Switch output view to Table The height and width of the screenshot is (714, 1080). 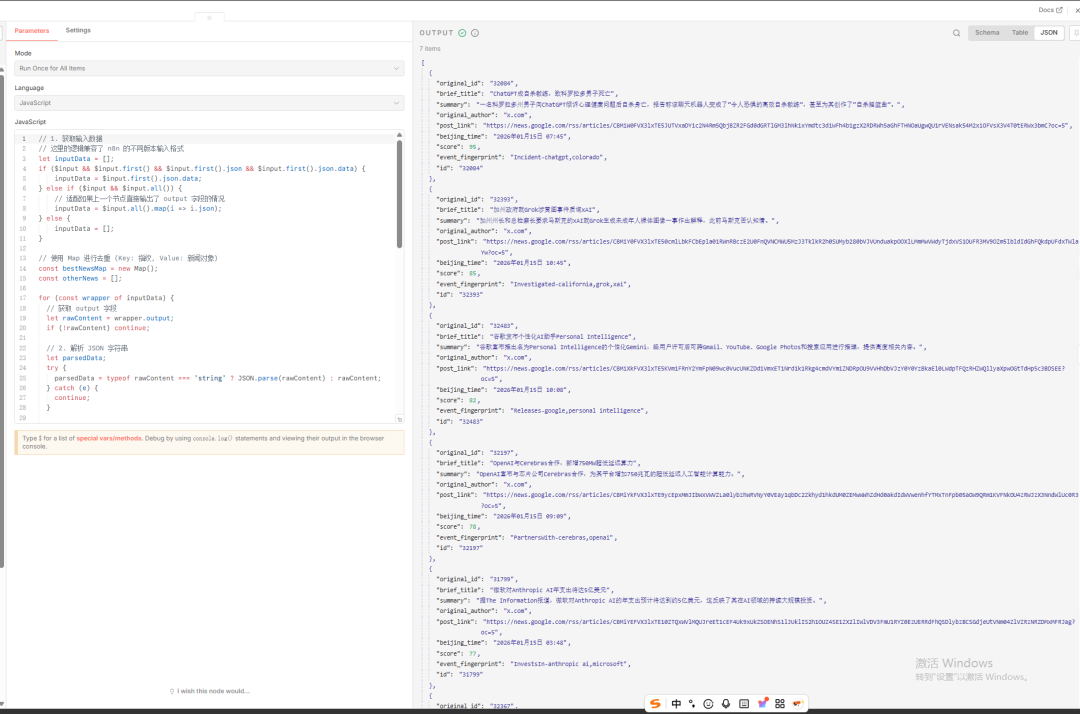point(1019,33)
